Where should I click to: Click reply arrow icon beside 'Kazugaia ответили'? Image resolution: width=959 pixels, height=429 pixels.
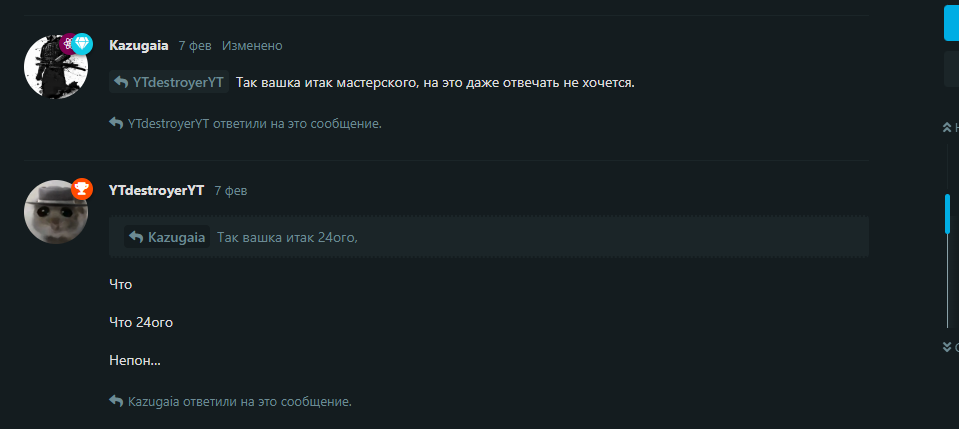pyautogui.click(x=116, y=401)
